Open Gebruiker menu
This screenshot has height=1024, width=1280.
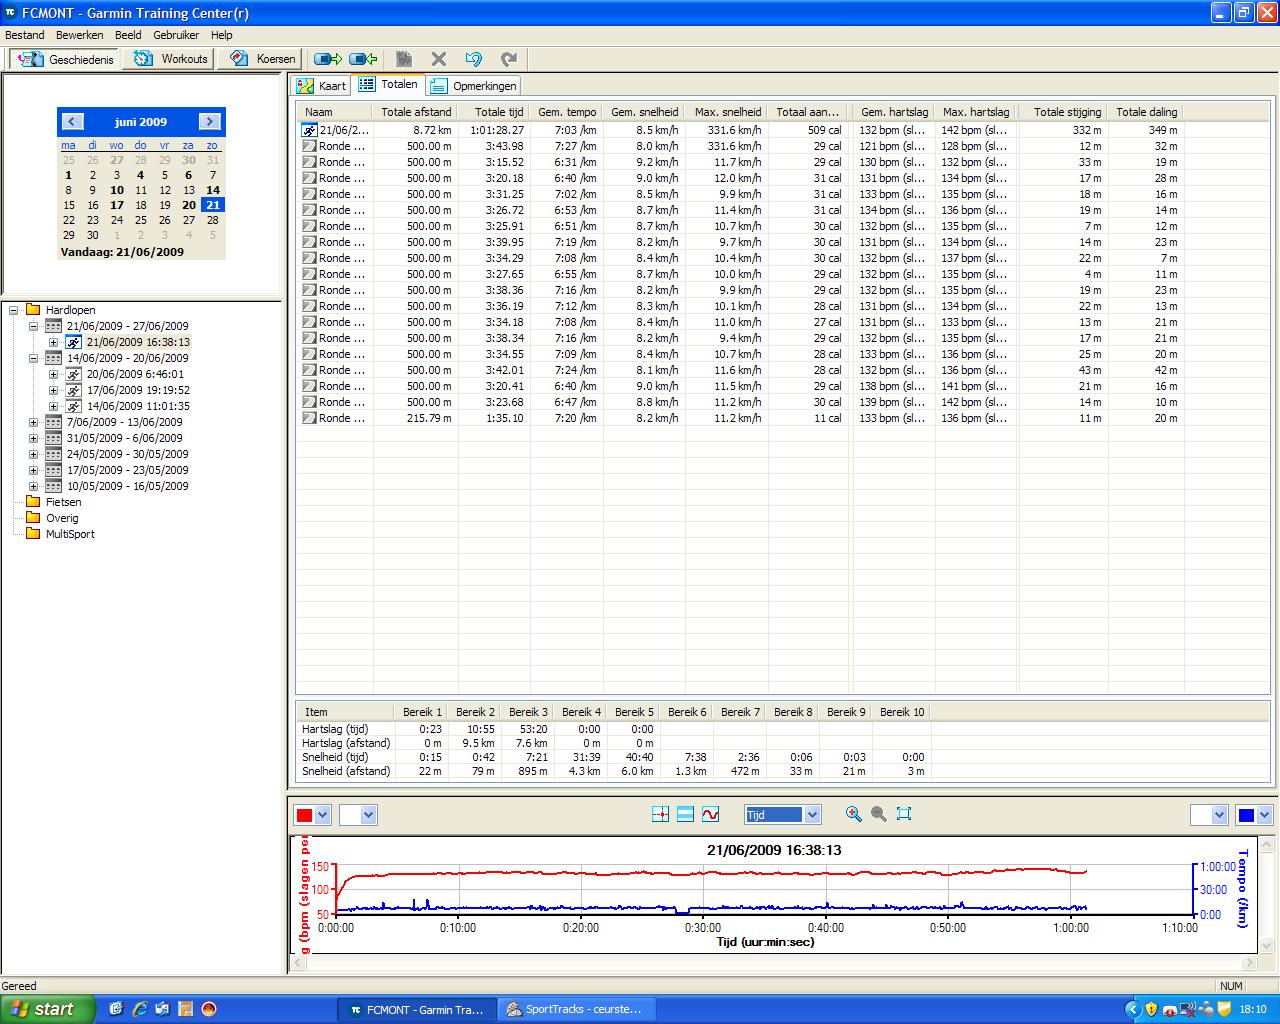(x=176, y=35)
